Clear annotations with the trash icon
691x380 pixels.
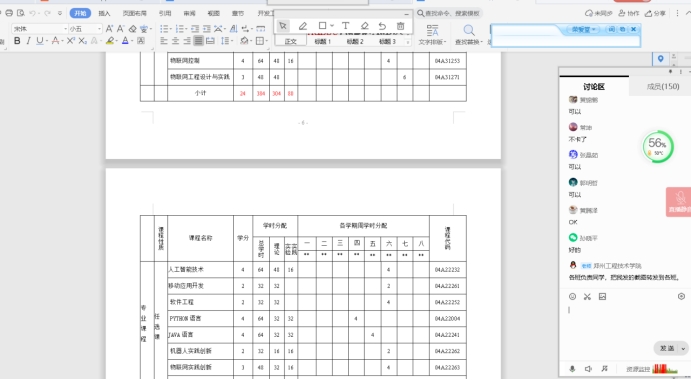tap(400, 26)
